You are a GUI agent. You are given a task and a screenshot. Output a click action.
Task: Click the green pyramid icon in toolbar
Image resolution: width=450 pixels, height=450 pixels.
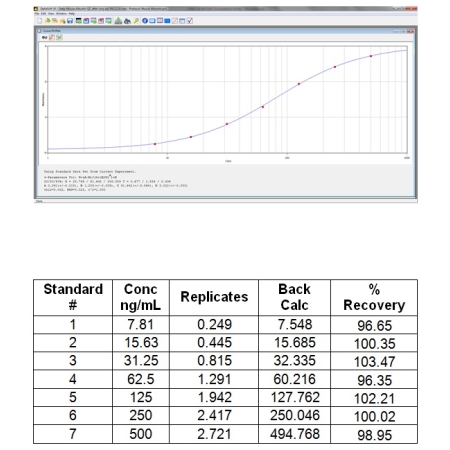tap(118, 21)
